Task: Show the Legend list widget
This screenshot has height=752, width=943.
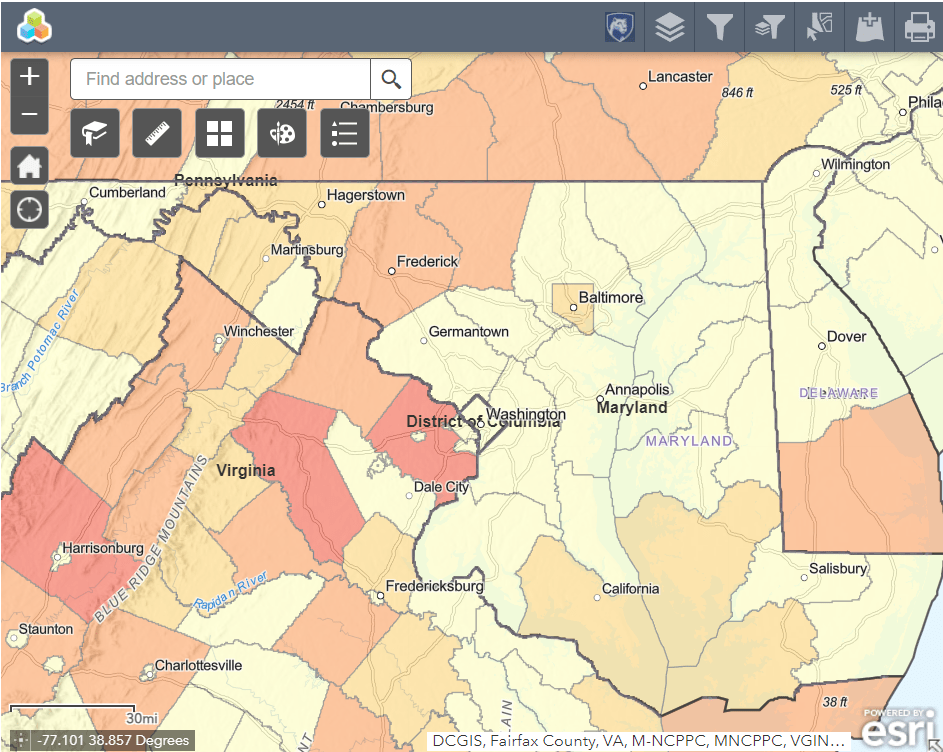Action: pyautogui.click(x=344, y=134)
